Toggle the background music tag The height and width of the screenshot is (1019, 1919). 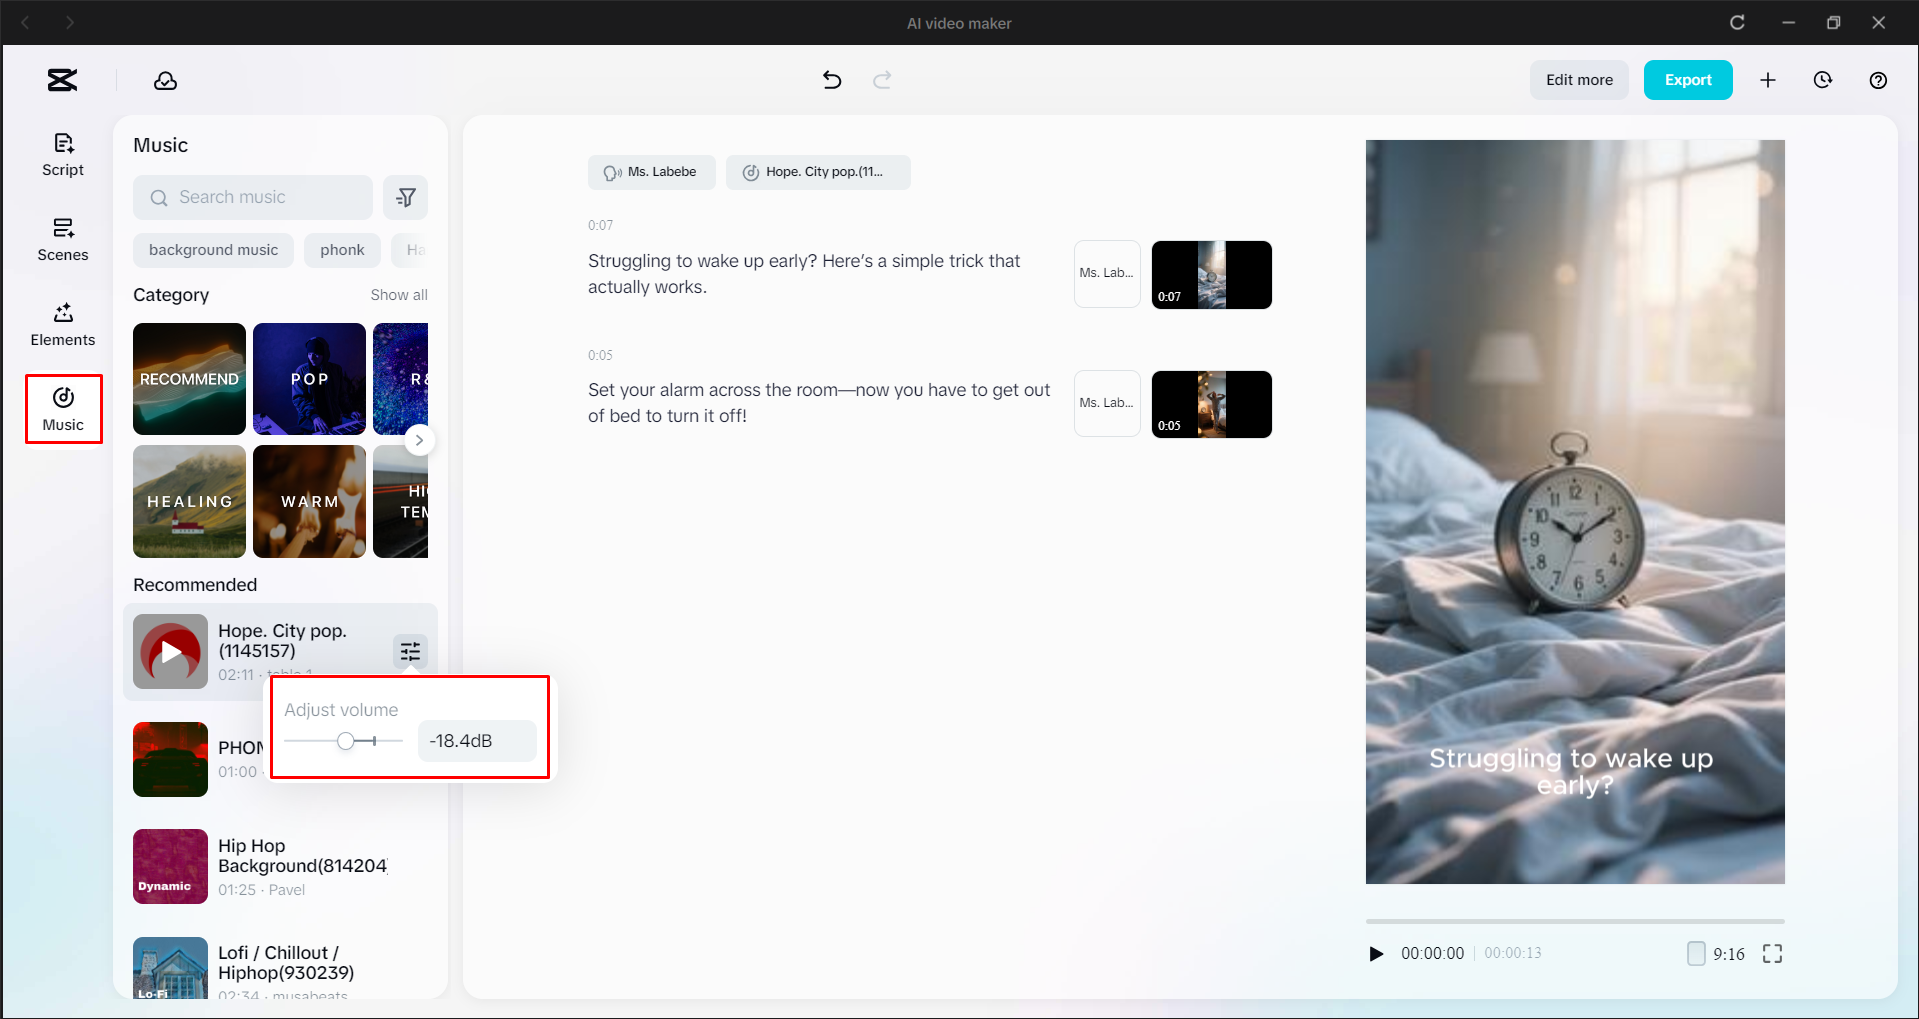213,250
